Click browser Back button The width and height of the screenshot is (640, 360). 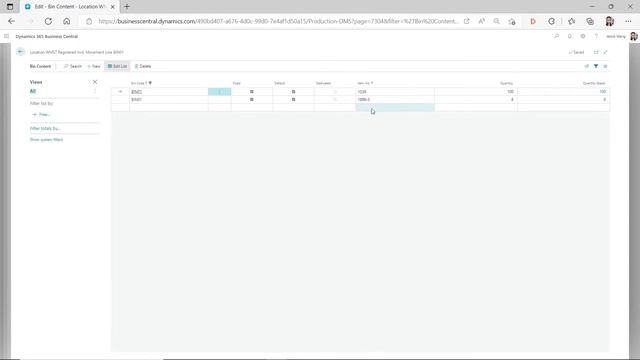click(x=11, y=21)
